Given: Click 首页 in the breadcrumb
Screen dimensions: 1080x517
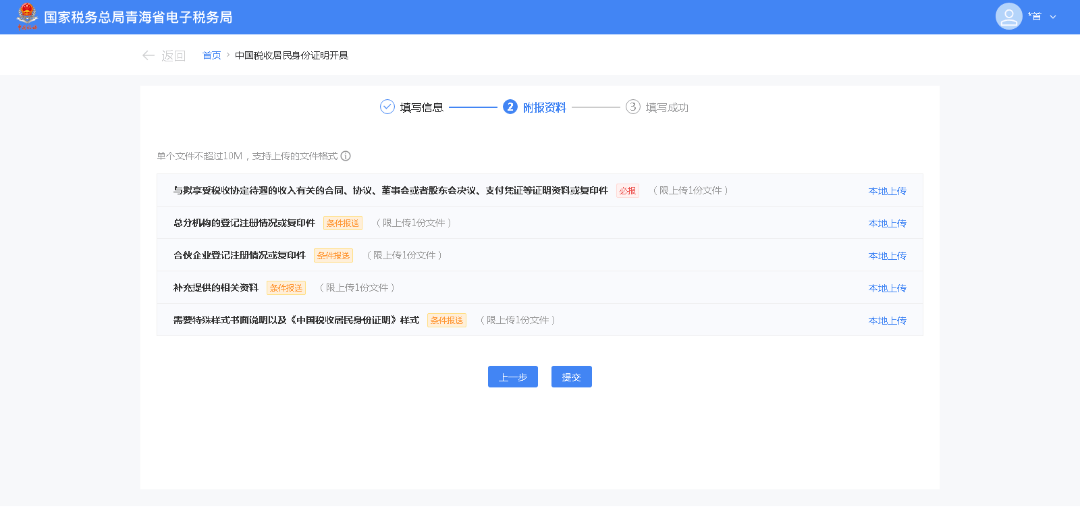Looking at the screenshot, I should click(211, 55).
